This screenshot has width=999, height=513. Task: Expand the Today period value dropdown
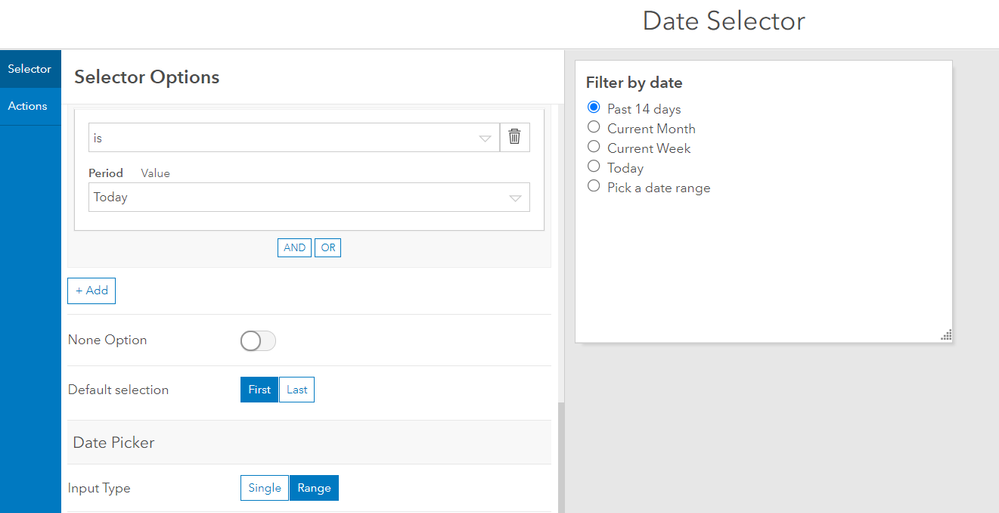click(x=309, y=197)
